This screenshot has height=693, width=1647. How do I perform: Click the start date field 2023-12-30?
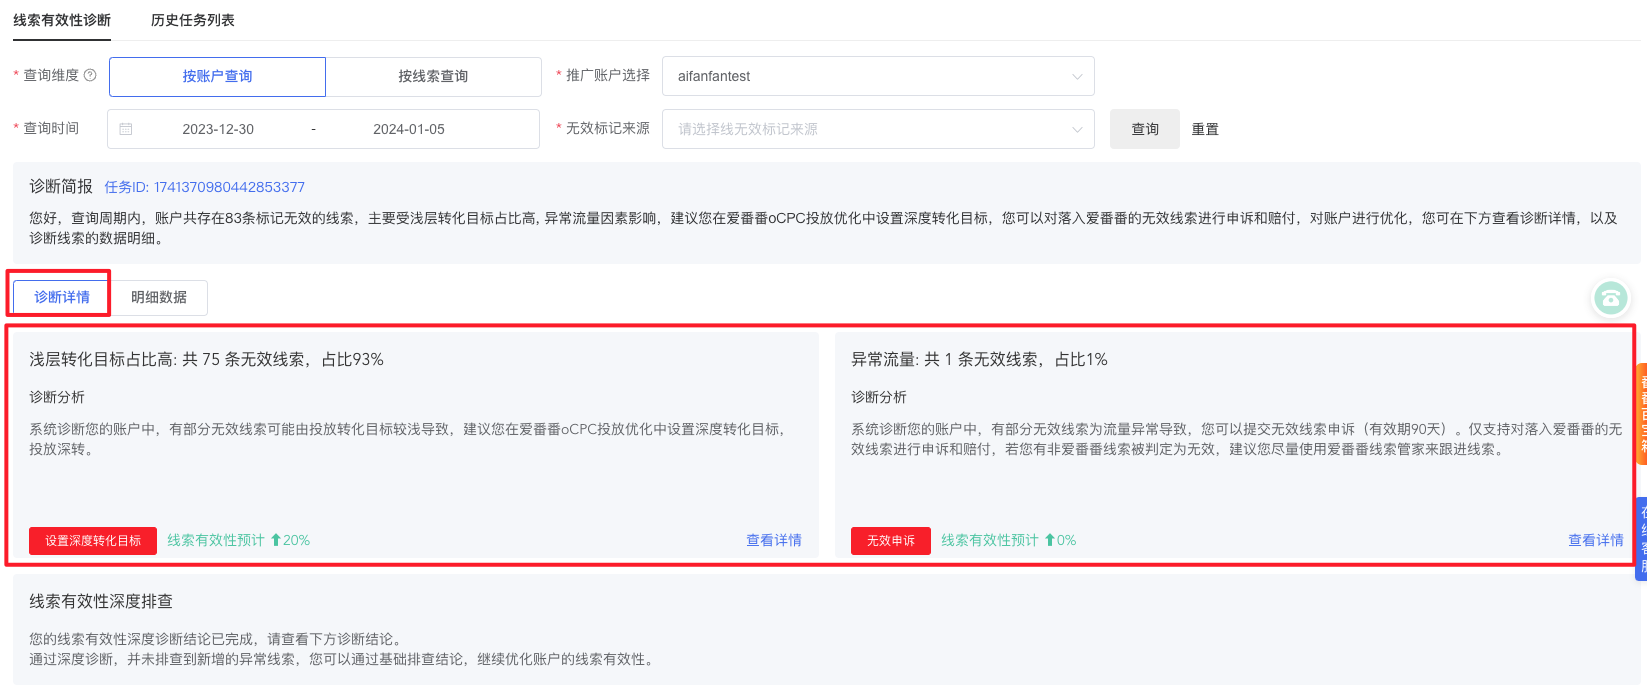(x=218, y=129)
